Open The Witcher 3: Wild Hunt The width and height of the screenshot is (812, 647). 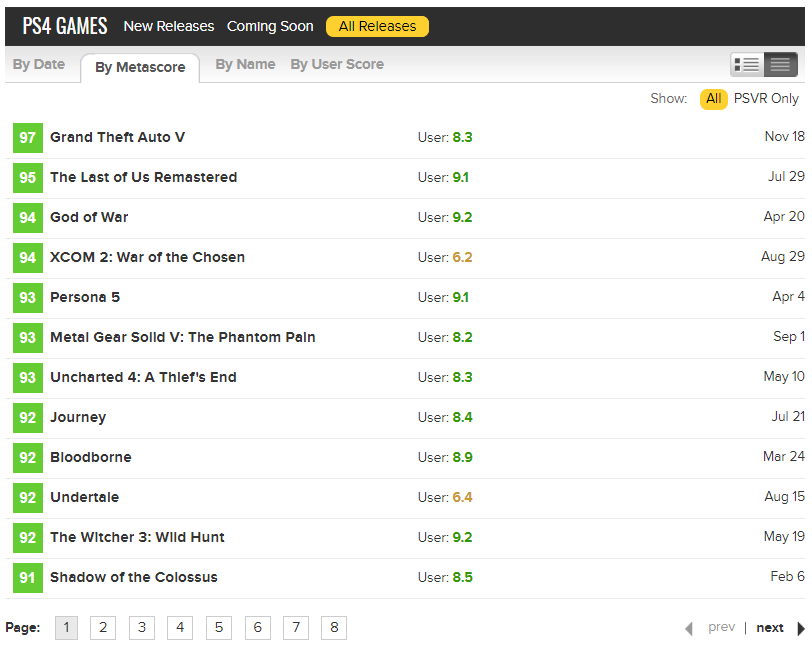137,537
